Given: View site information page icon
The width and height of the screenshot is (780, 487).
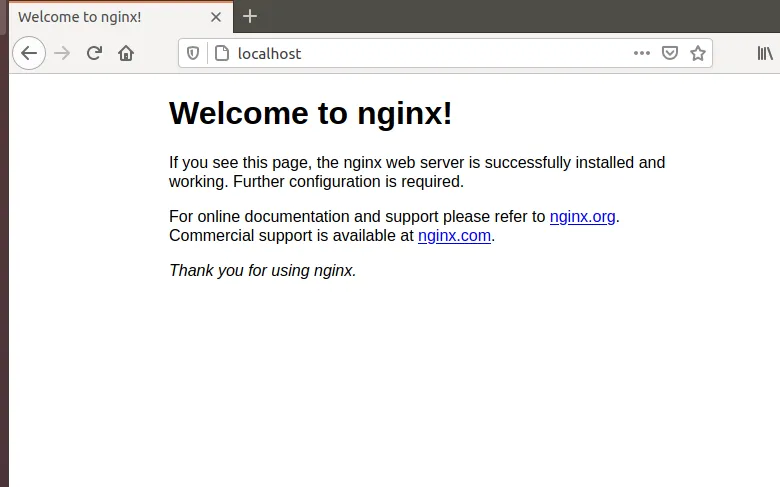Looking at the screenshot, I should [221, 53].
